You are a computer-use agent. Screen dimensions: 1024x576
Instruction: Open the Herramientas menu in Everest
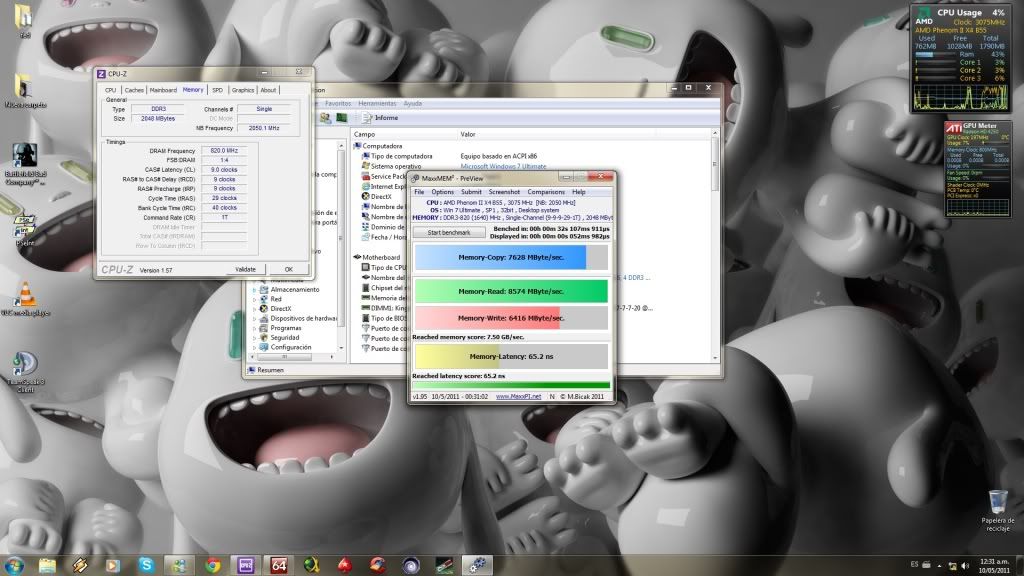(377, 103)
